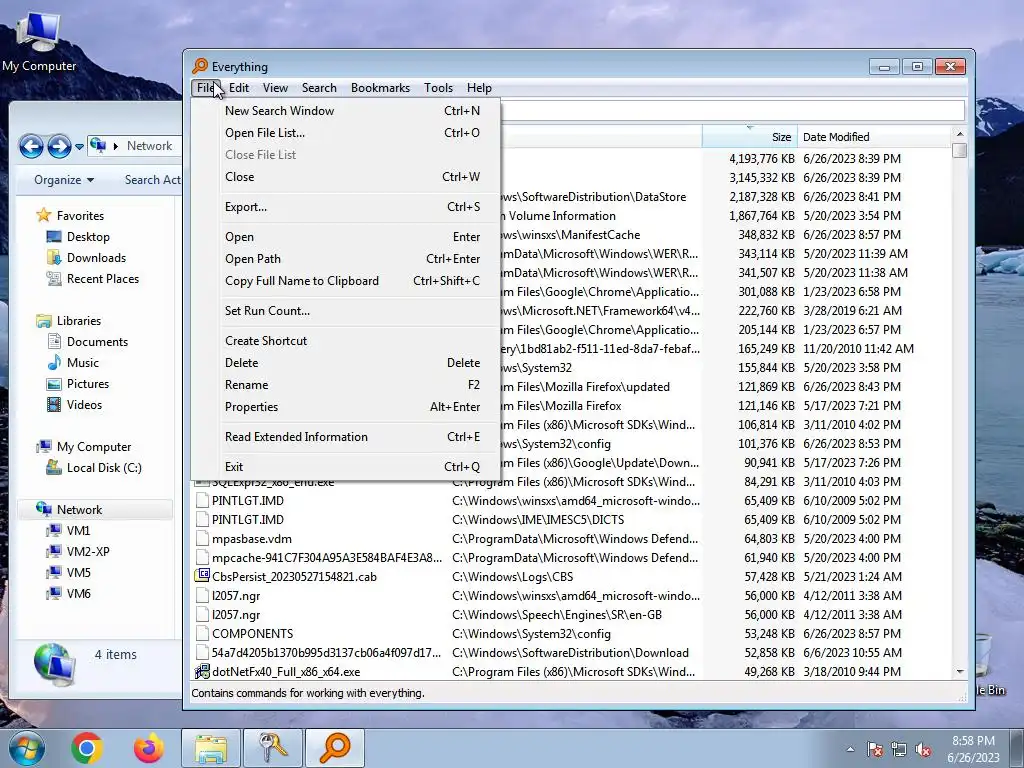Click the Windows Start orb
The image size is (1024, 768).
click(x=26, y=748)
